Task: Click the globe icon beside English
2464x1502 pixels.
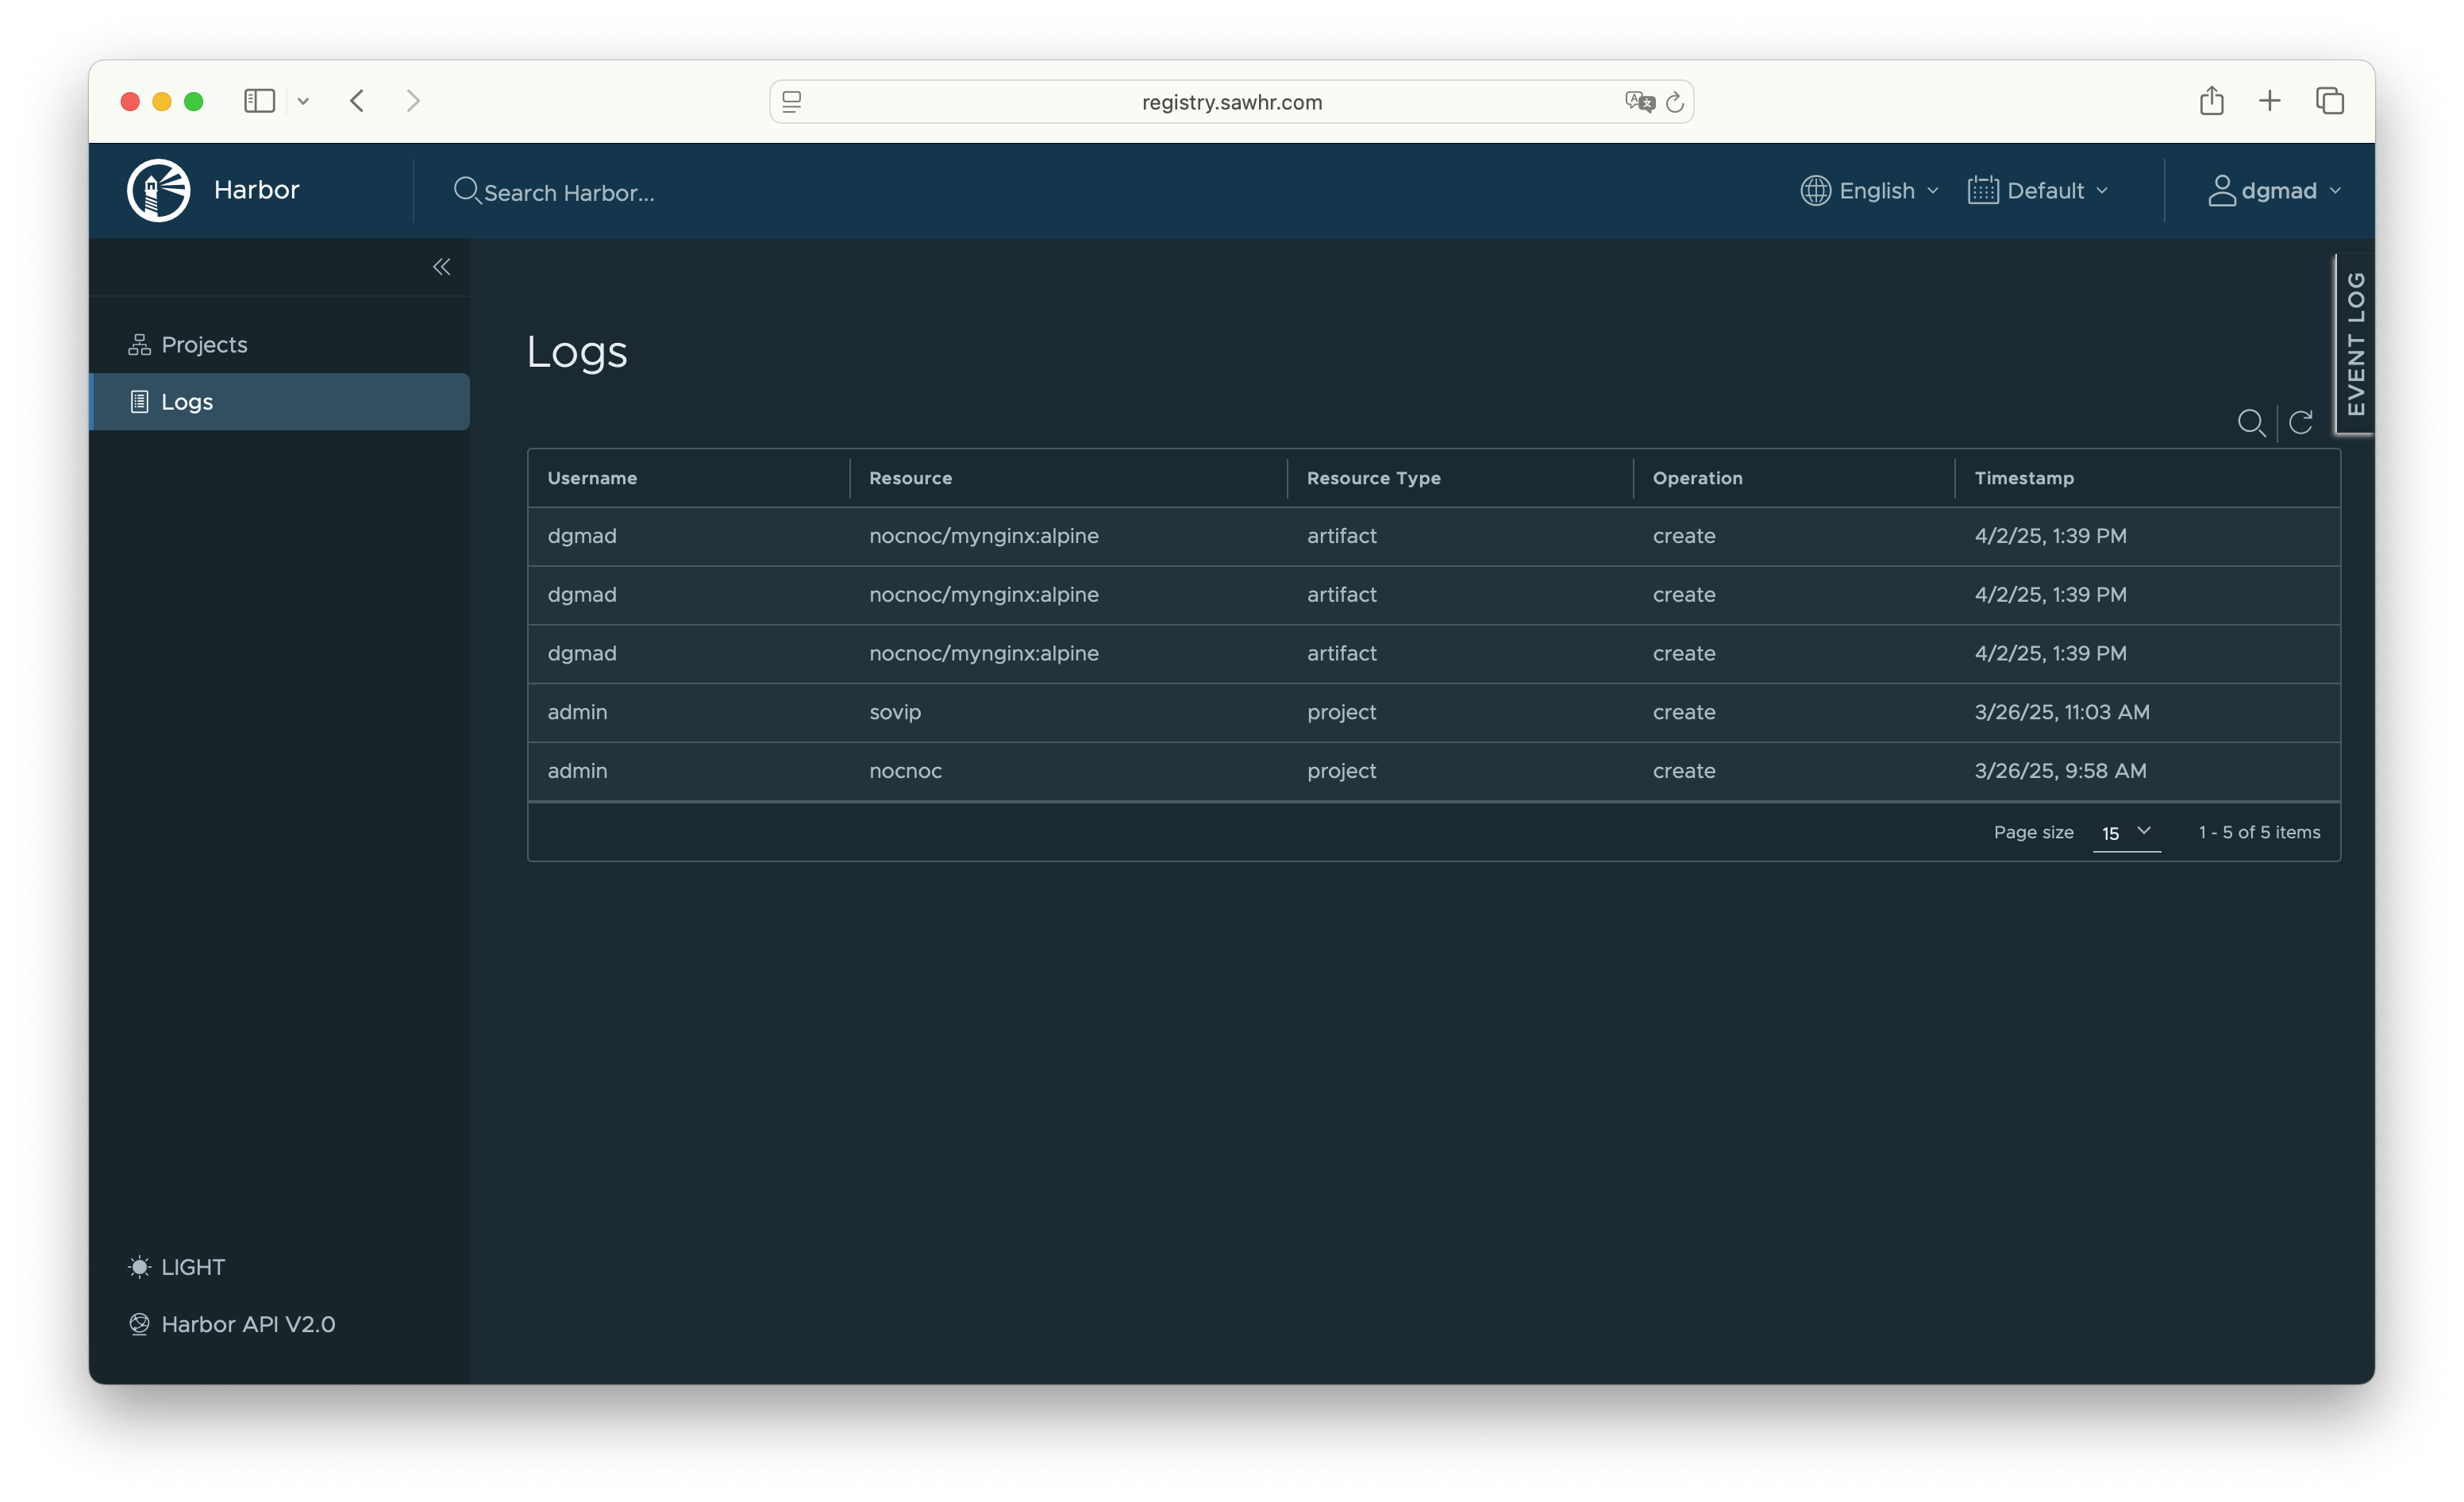Action: click(x=1815, y=190)
